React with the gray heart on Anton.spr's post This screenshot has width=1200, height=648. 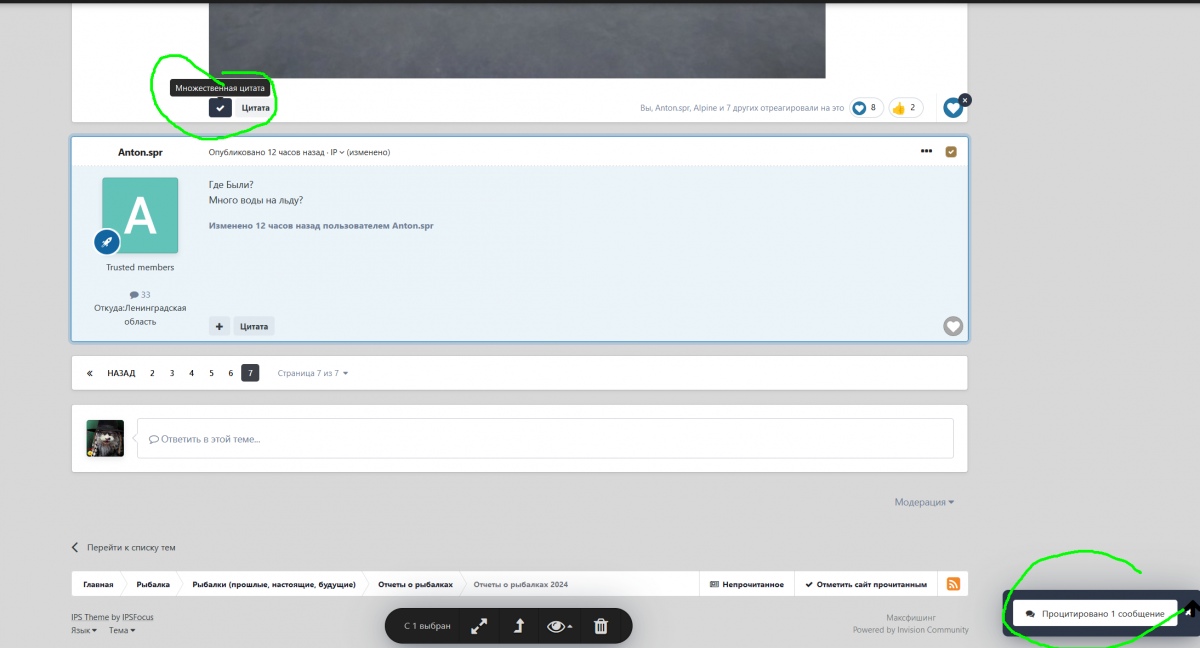(953, 326)
